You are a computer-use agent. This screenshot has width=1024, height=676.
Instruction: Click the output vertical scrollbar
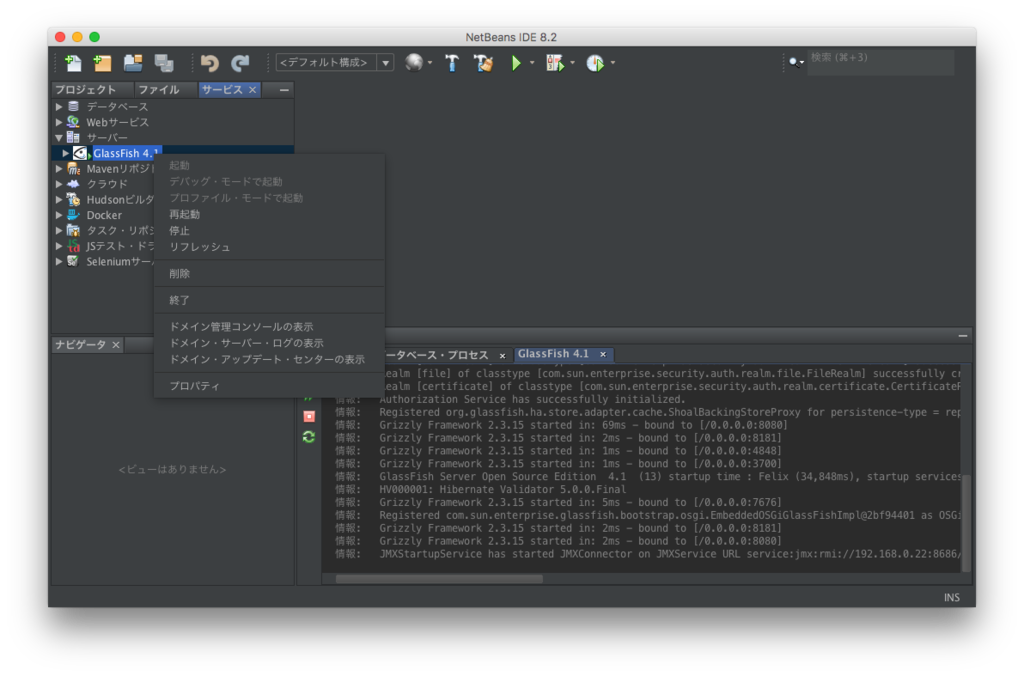point(966,523)
